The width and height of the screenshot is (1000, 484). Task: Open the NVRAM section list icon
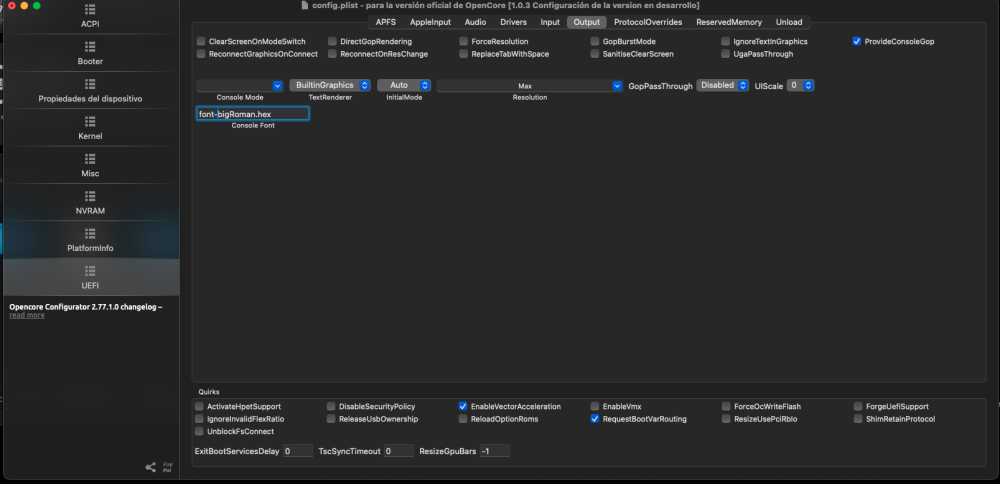click(90, 196)
